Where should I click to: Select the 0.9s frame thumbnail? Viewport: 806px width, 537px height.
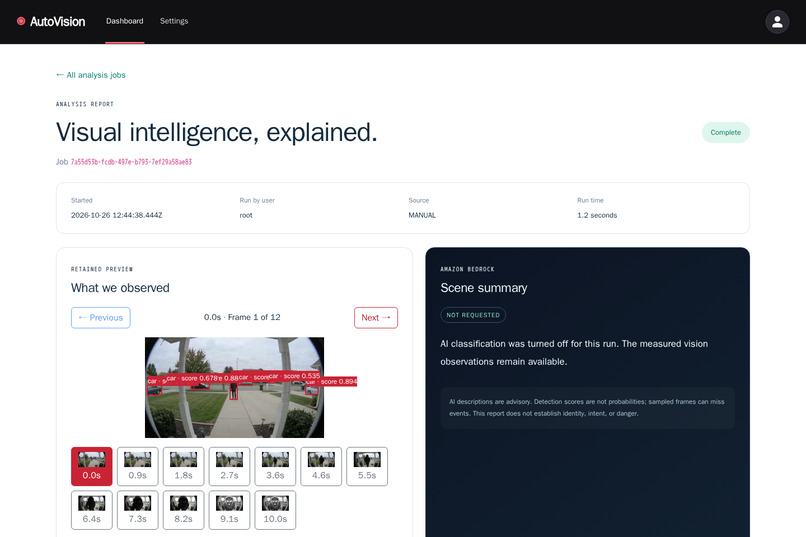pyautogui.click(x=137, y=466)
